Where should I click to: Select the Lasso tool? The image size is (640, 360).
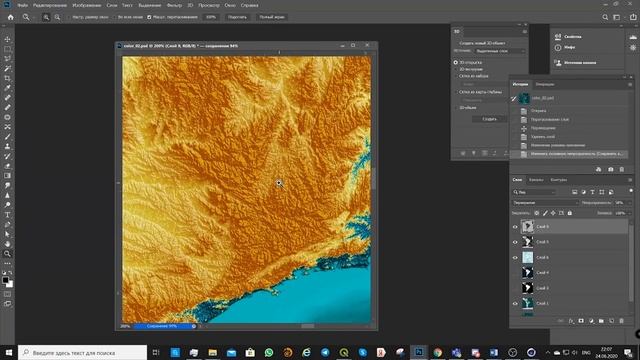7,59
